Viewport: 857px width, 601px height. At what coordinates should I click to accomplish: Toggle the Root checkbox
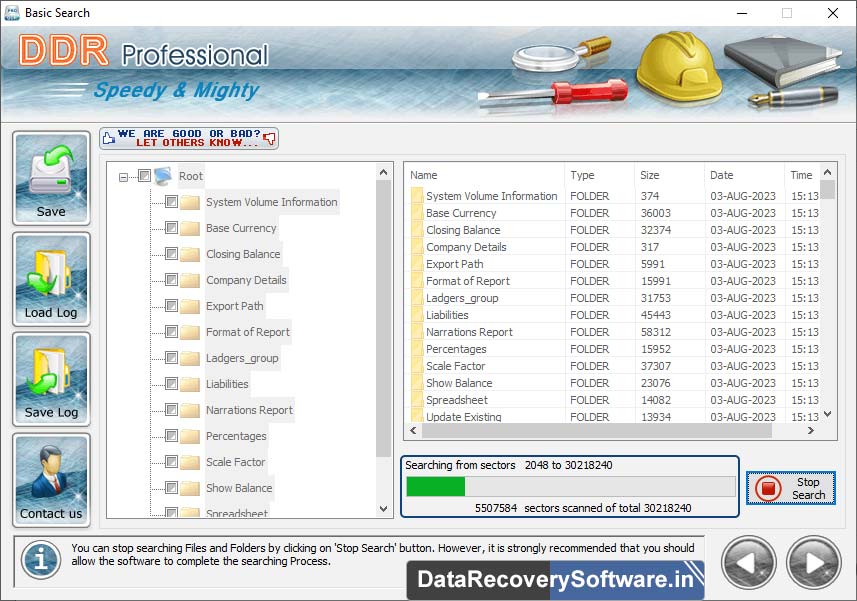[144, 175]
